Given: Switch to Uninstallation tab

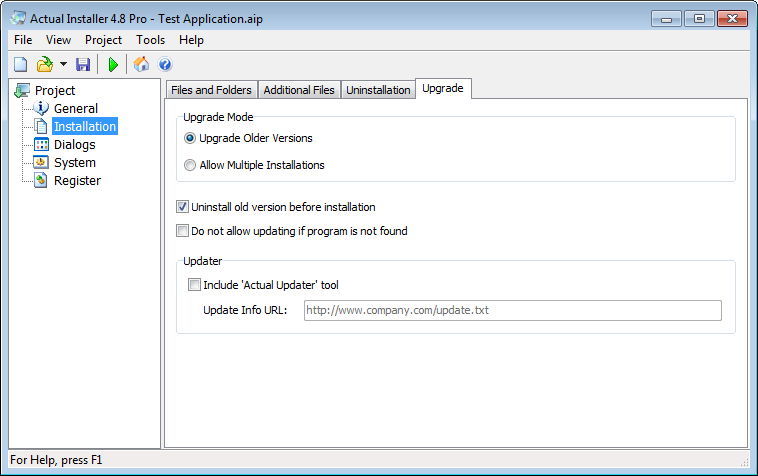Looking at the screenshot, I should pyautogui.click(x=378, y=90).
